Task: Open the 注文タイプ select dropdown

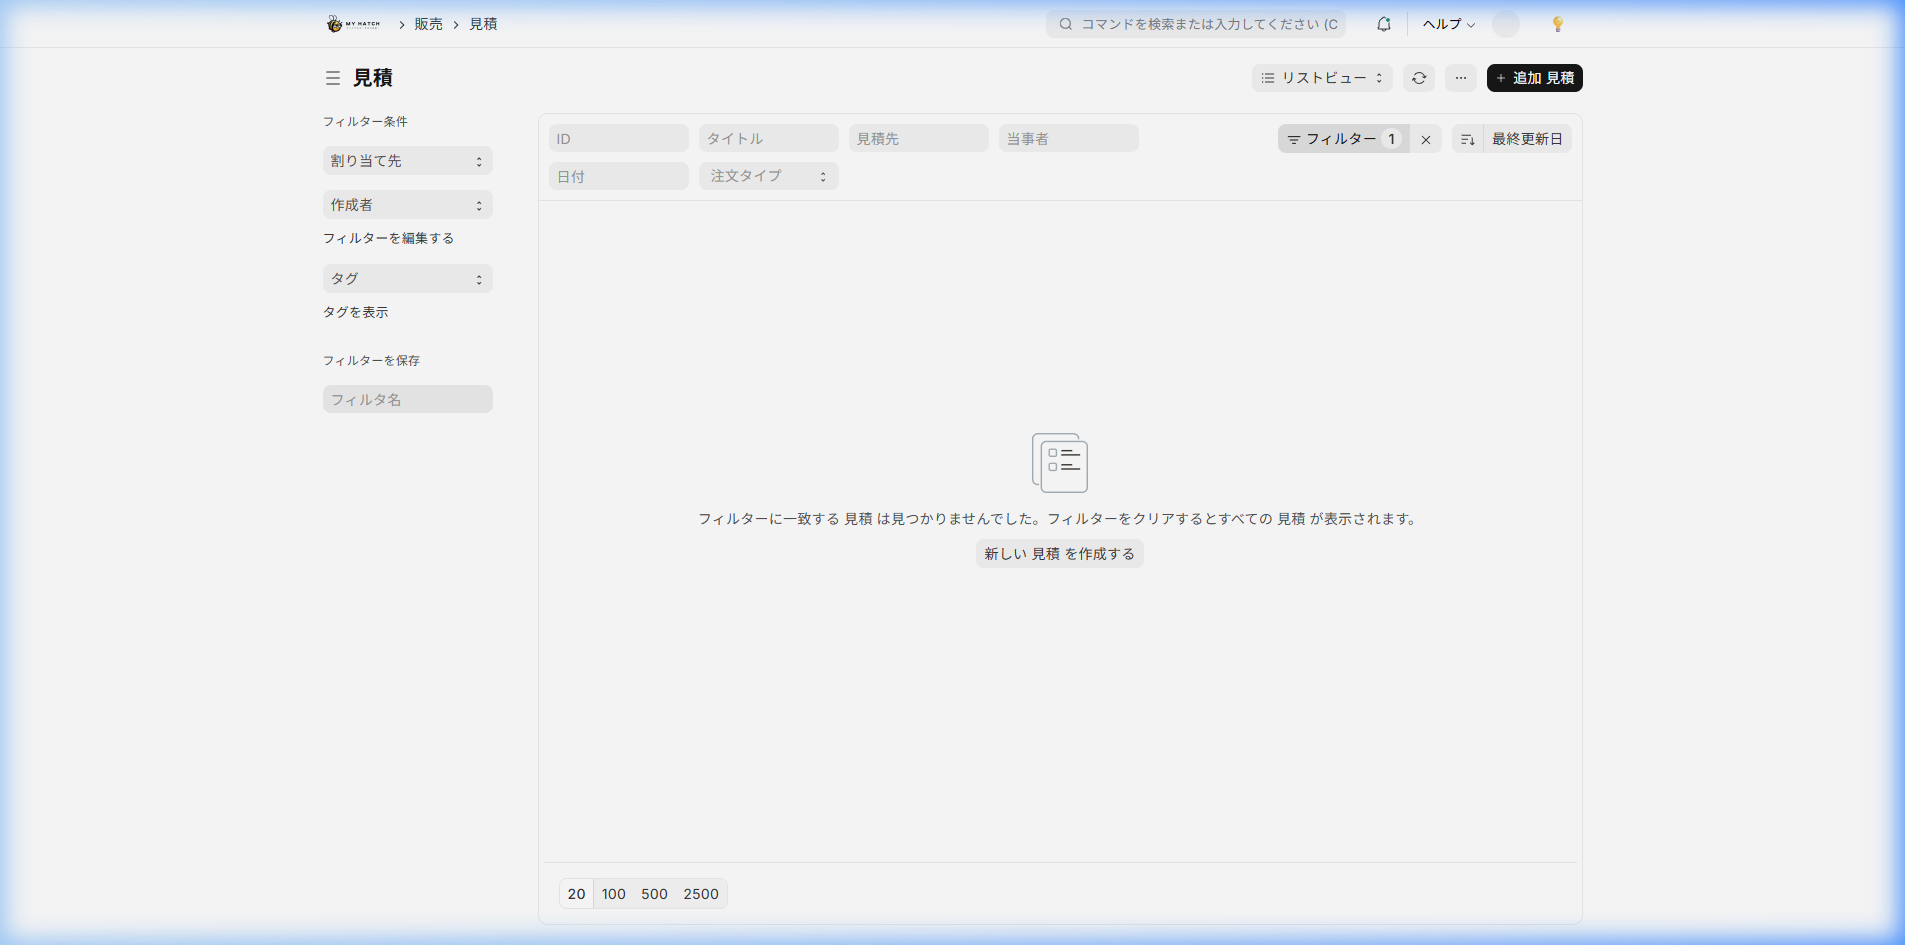Action: [x=768, y=176]
